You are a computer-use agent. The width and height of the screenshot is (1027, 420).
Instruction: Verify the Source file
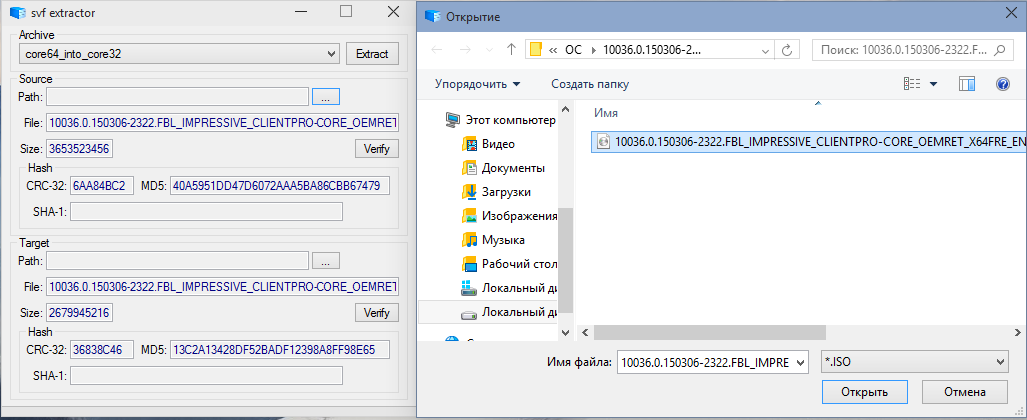pos(377,149)
